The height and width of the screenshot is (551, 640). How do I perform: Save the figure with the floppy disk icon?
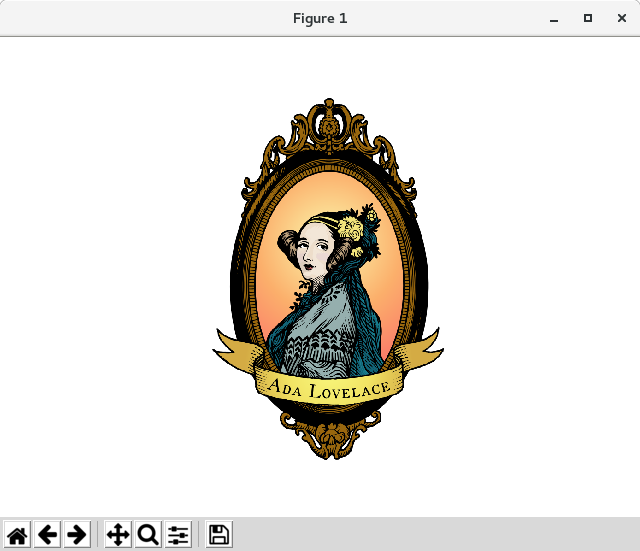click(219, 534)
